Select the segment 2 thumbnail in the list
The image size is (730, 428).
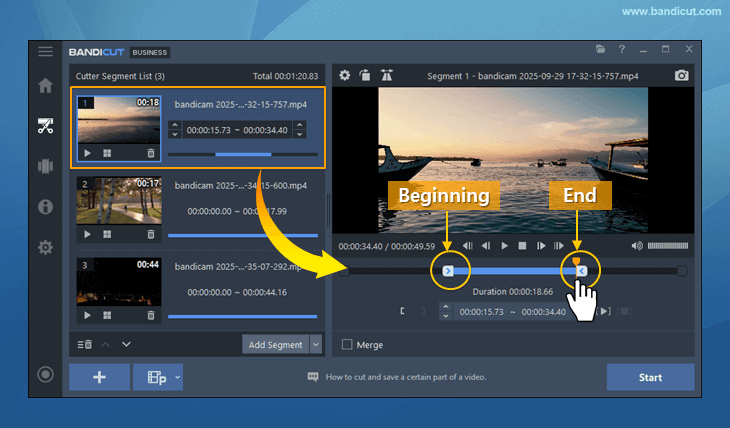tap(119, 201)
